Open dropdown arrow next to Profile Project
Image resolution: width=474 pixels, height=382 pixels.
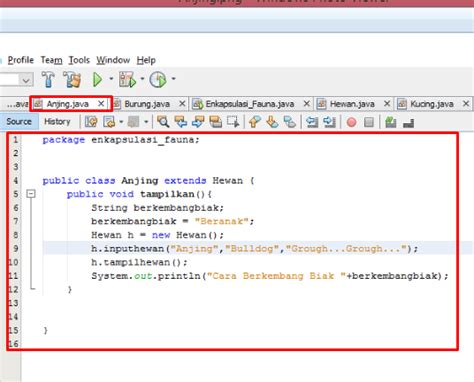pos(173,79)
